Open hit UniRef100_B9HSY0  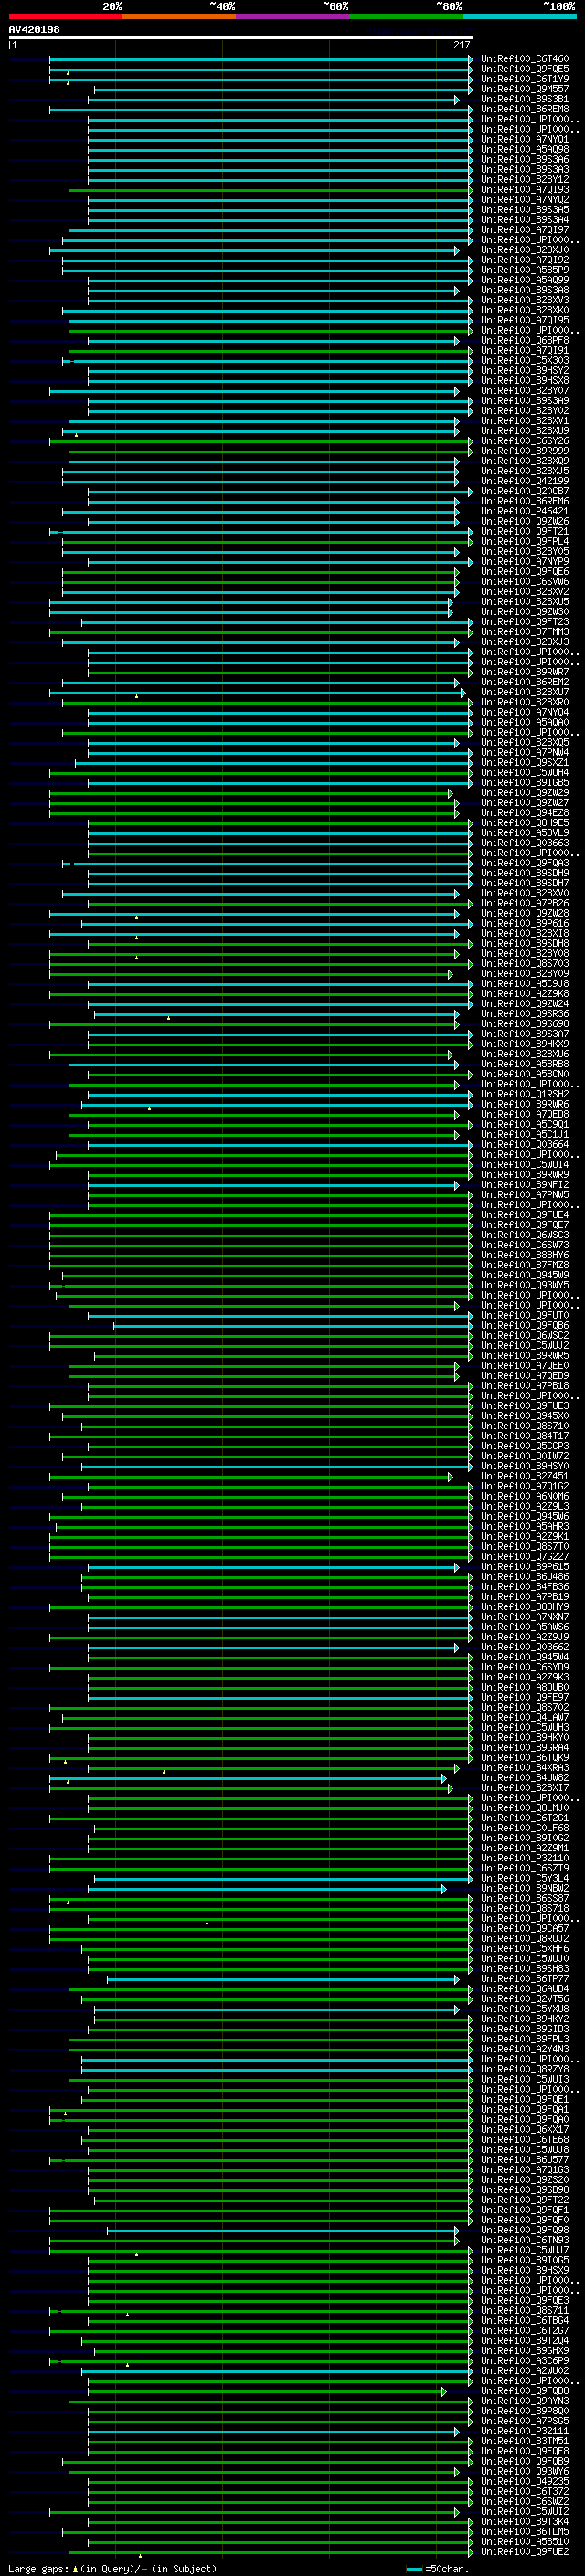point(525,1465)
